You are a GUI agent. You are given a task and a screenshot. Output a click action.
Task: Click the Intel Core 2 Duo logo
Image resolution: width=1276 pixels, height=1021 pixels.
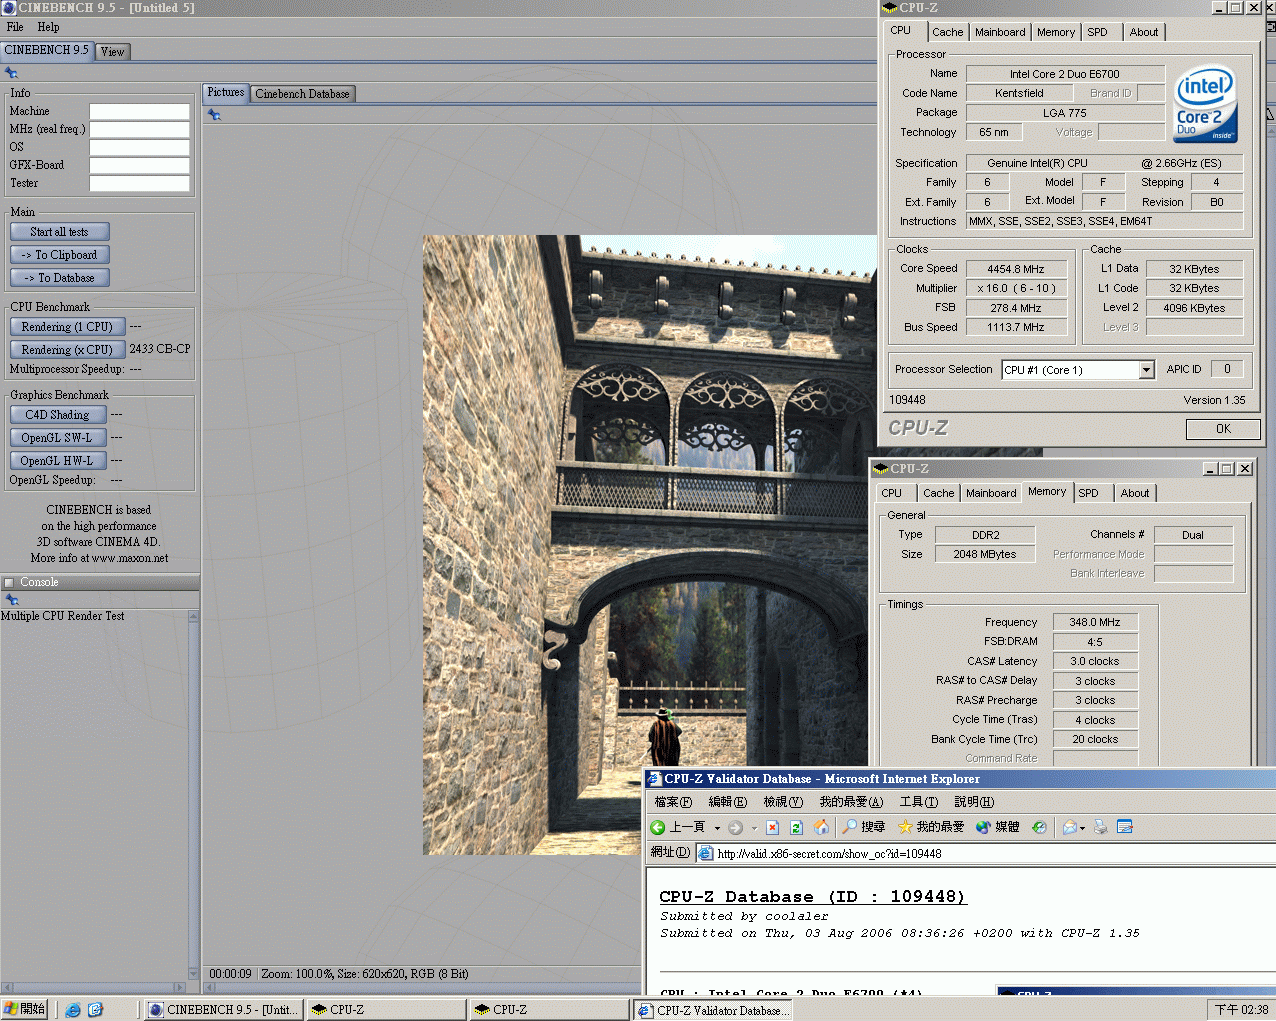point(1205,104)
